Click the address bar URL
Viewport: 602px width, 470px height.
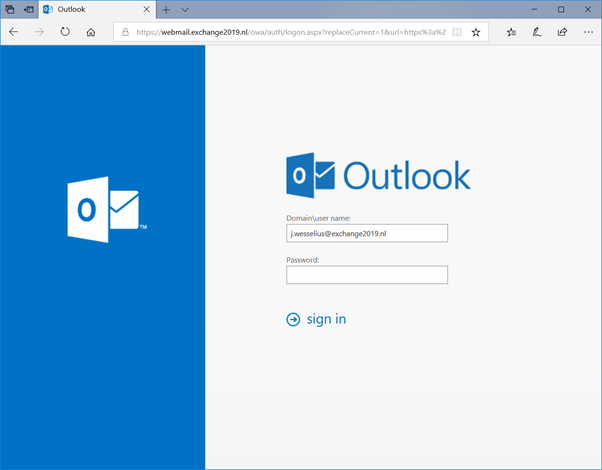pyautogui.click(x=290, y=32)
